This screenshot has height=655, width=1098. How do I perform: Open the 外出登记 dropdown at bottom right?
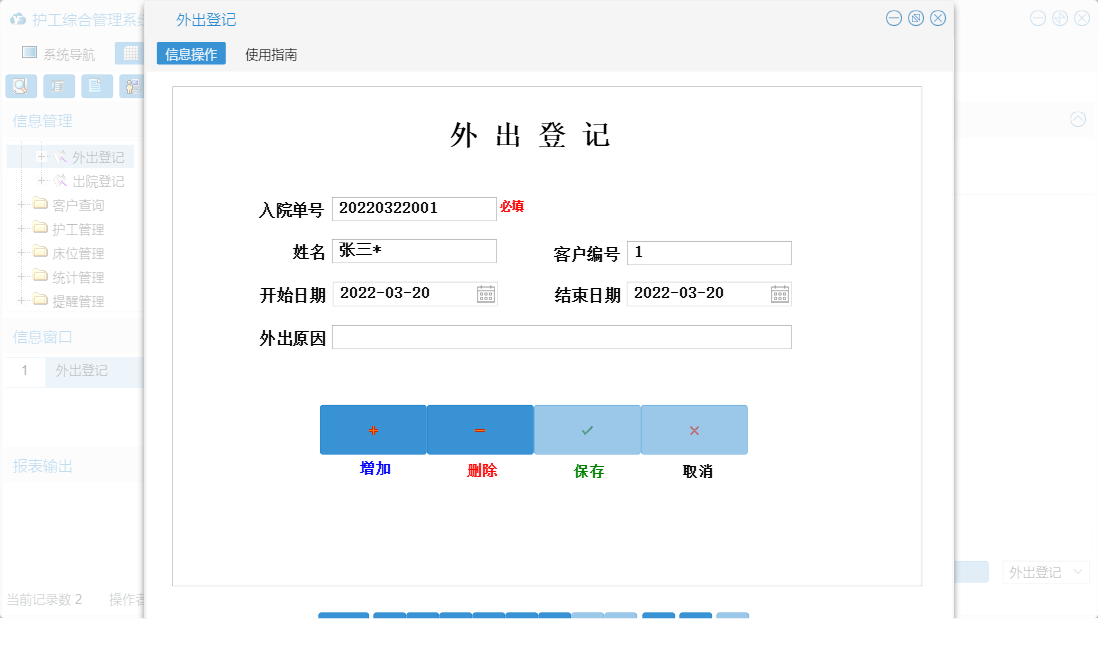coord(1046,571)
